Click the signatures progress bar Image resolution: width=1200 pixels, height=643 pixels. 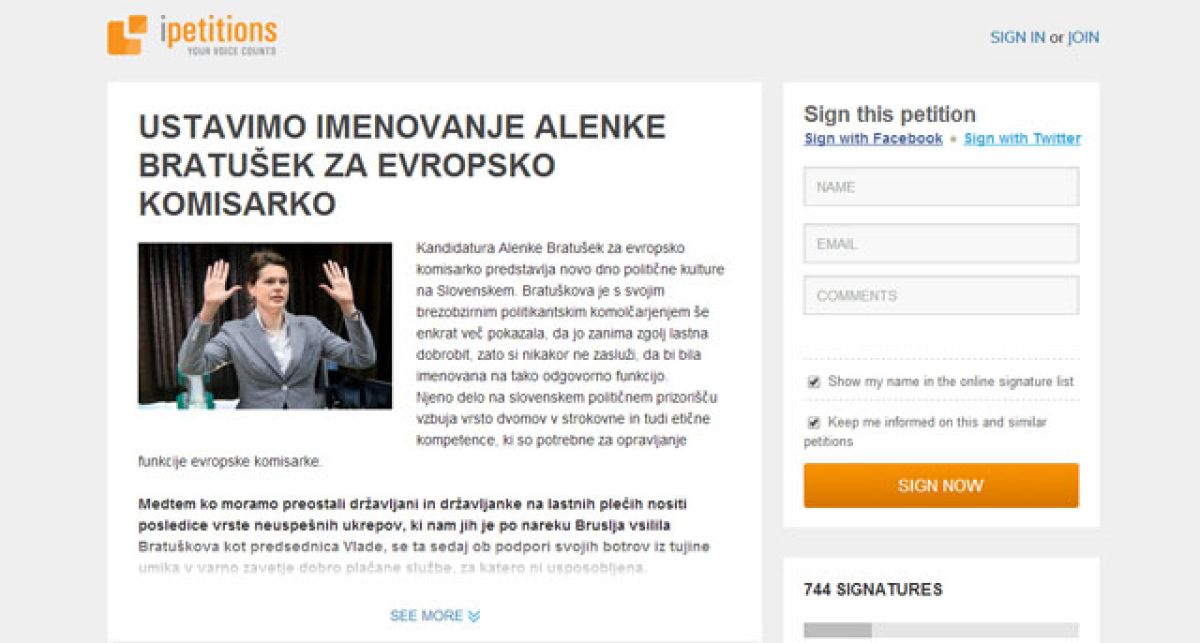[941, 630]
